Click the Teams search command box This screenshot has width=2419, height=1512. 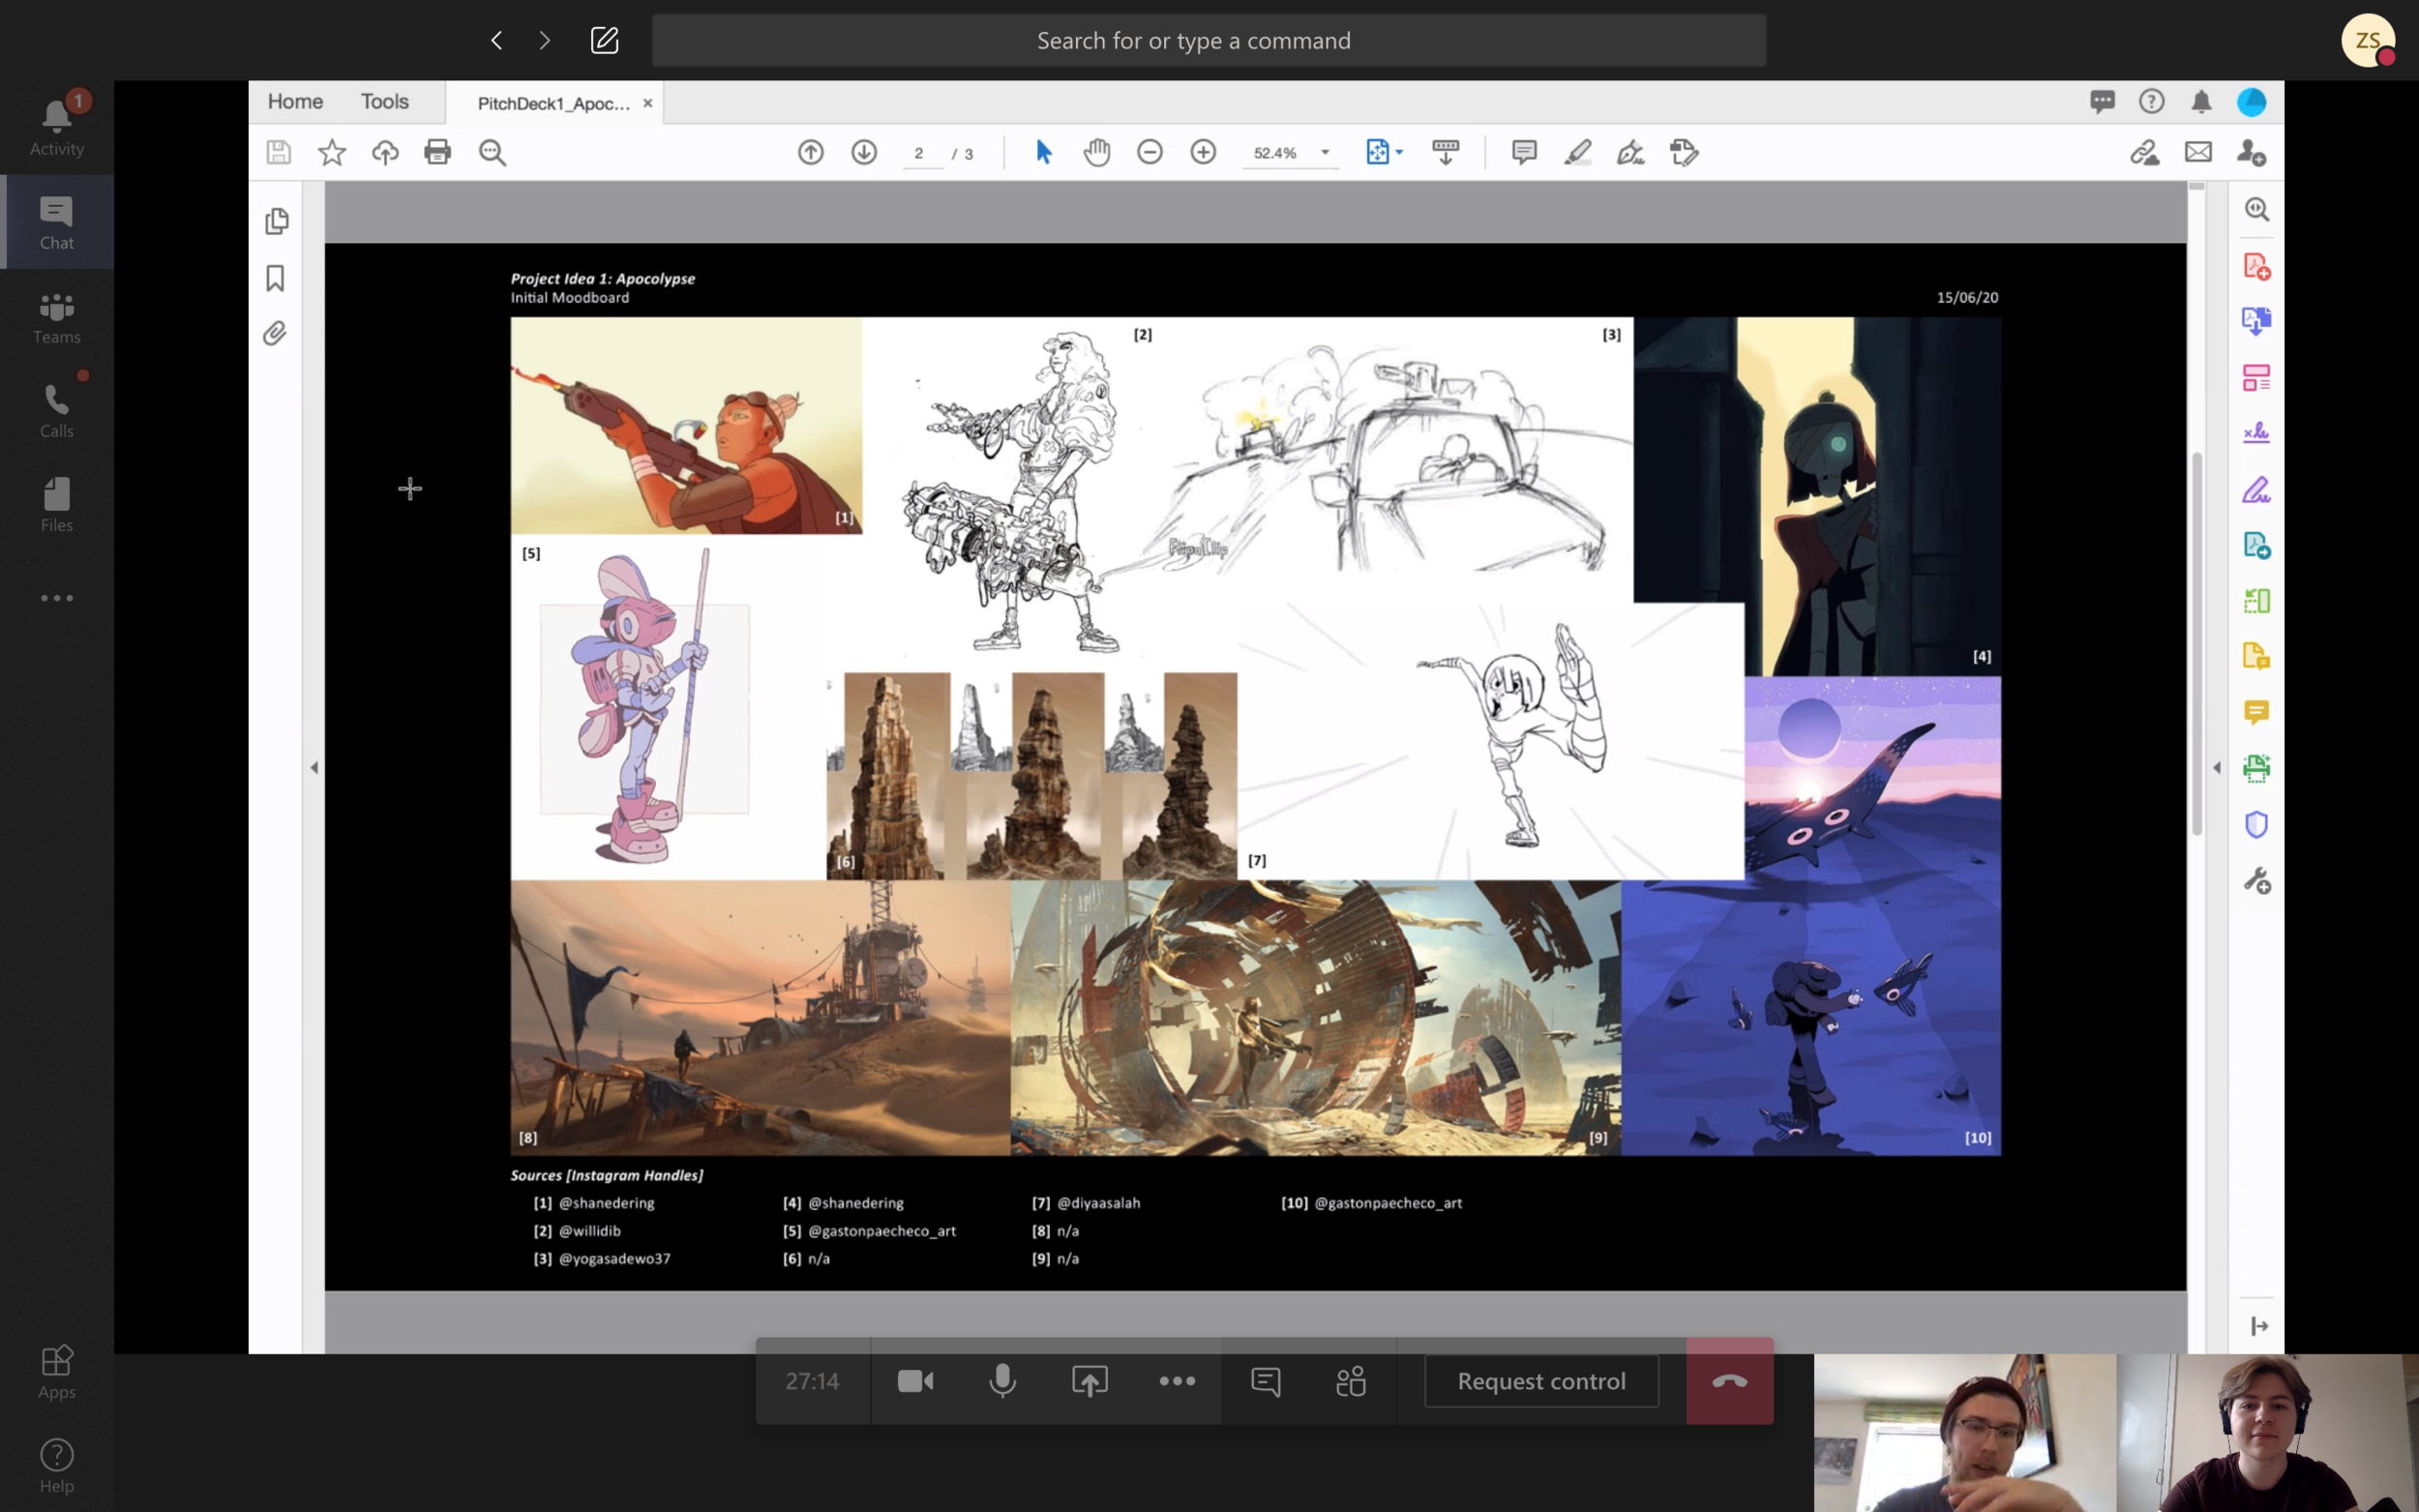point(1208,40)
